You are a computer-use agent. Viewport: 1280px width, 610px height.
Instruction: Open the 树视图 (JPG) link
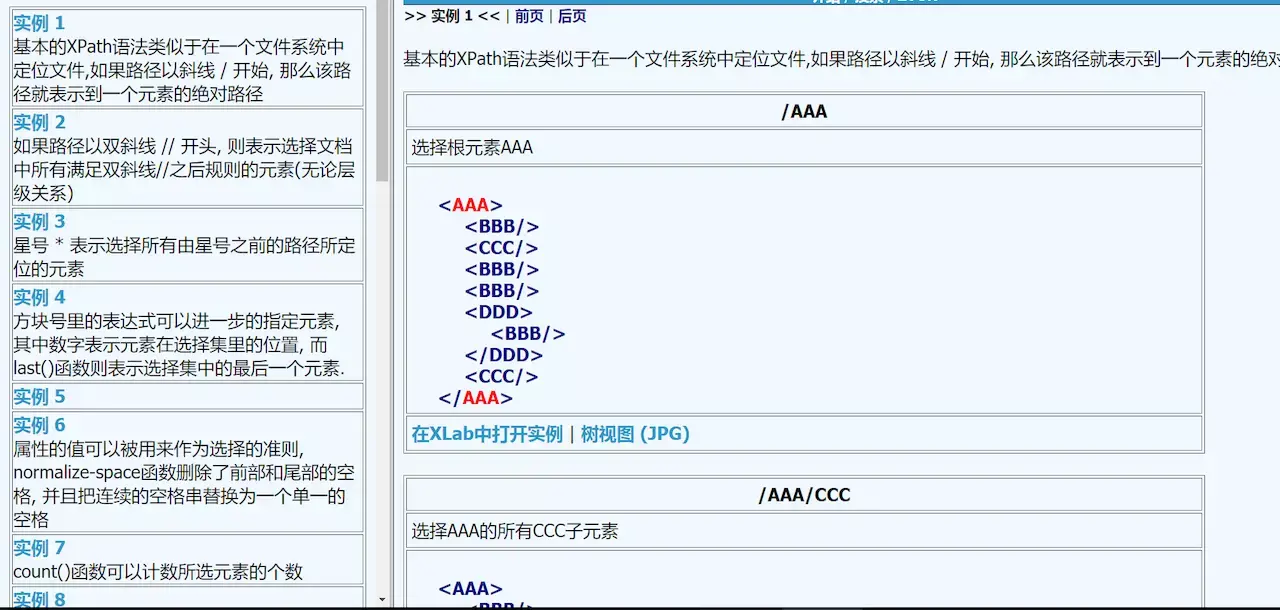(x=635, y=434)
